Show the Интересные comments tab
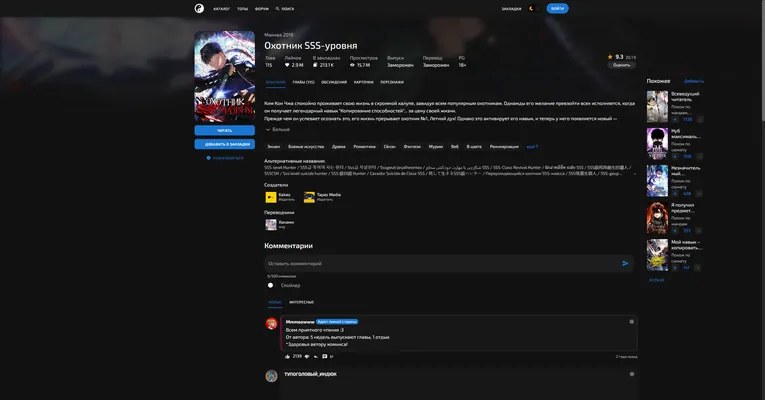The height and width of the screenshot is (400, 765). (302, 302)
